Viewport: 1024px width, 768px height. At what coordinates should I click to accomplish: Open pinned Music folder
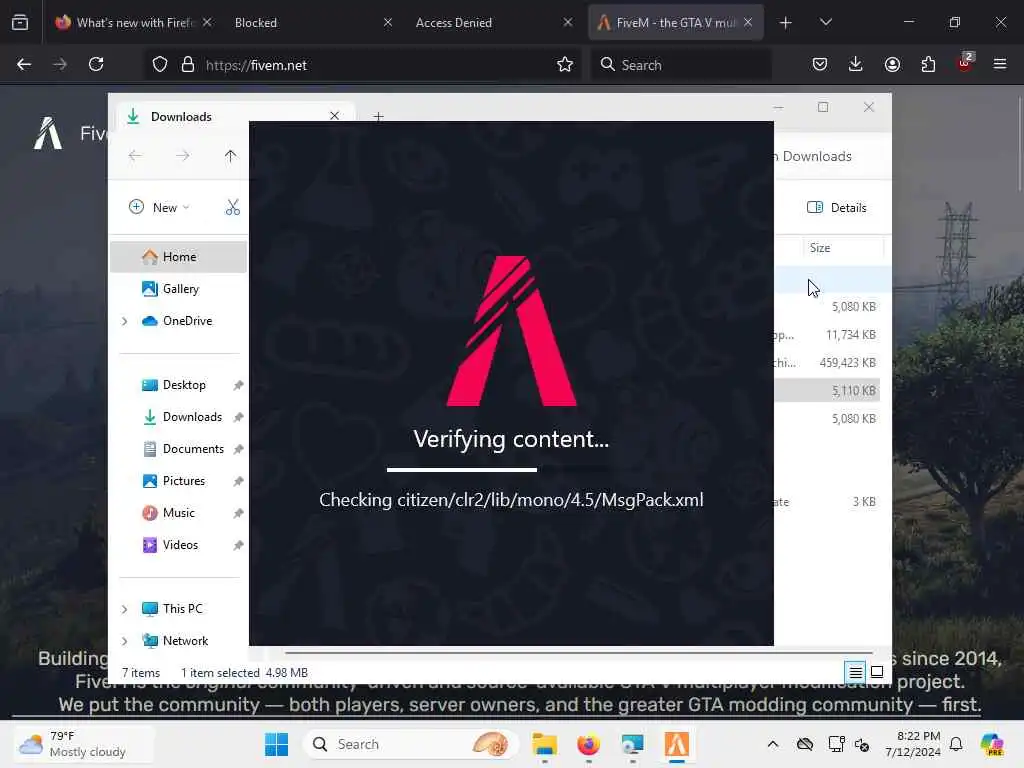(178, 513)
